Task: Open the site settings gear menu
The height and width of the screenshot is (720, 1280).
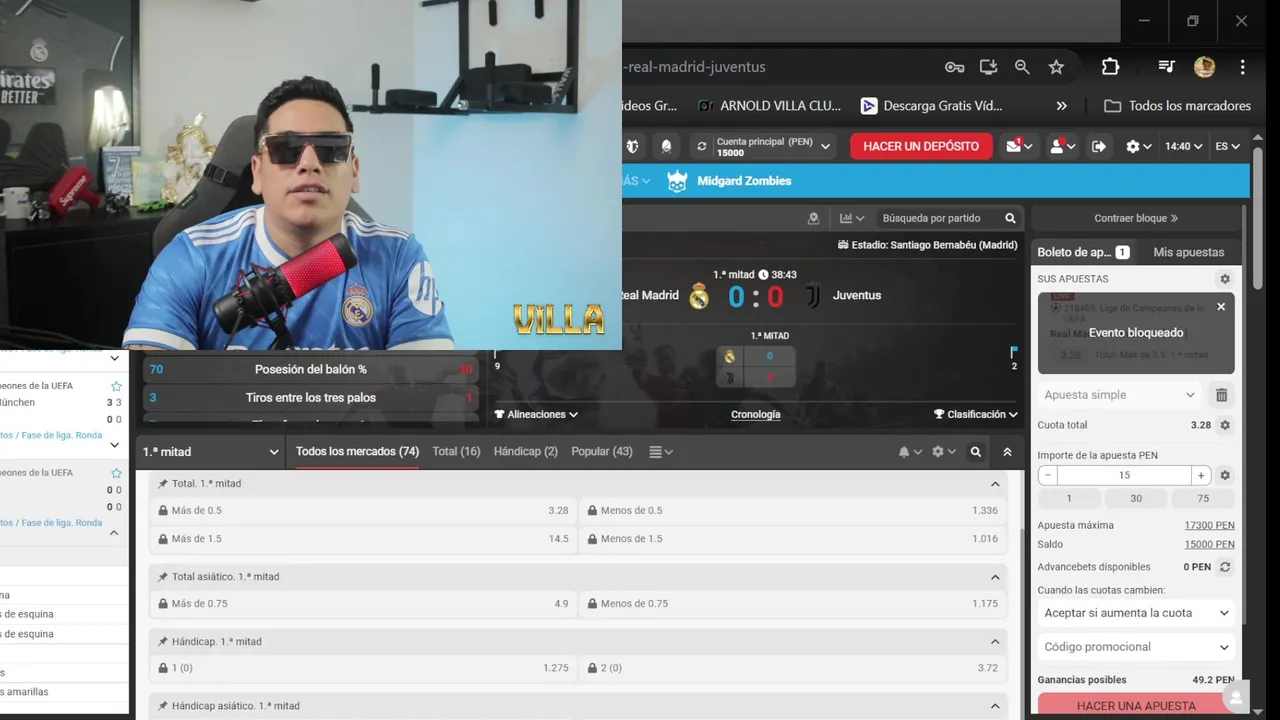Action: click(x=1138, y=146)
